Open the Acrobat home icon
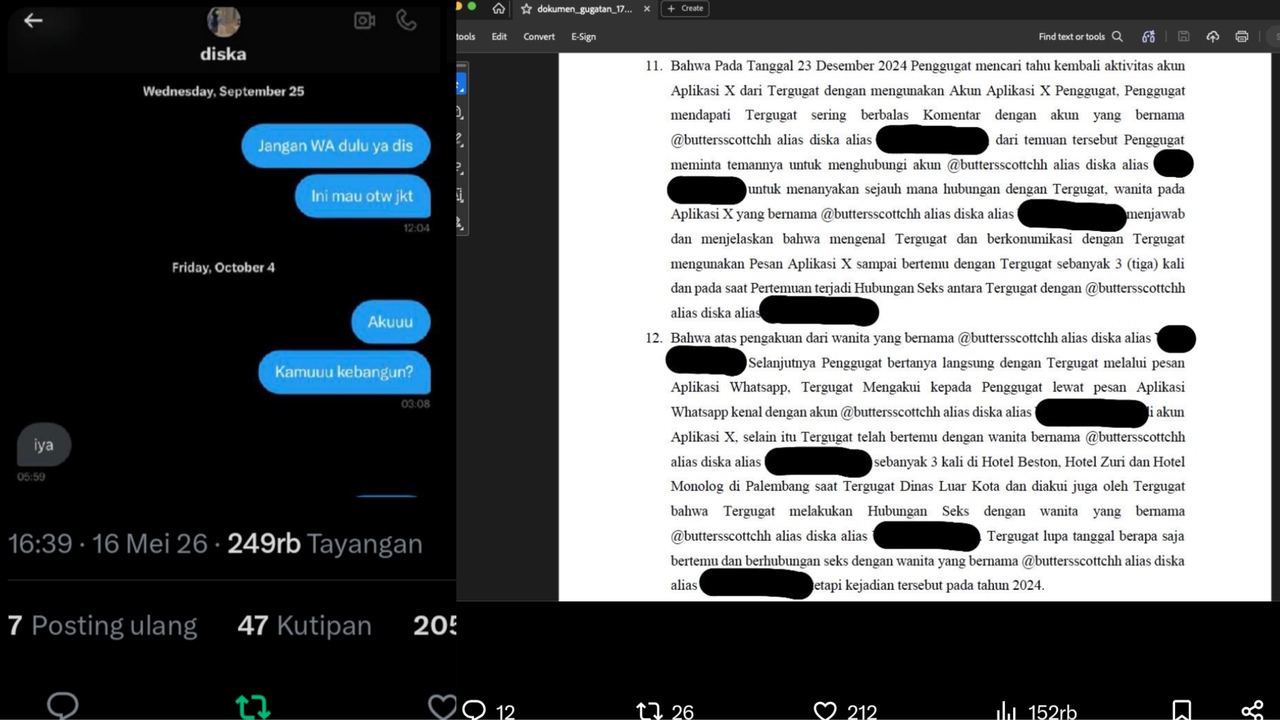Screen dimensions: 1280x720 498,8
